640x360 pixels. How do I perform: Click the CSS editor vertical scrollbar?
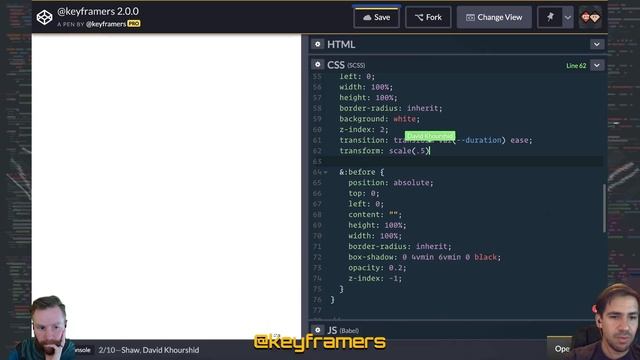[x=604, y=208]
